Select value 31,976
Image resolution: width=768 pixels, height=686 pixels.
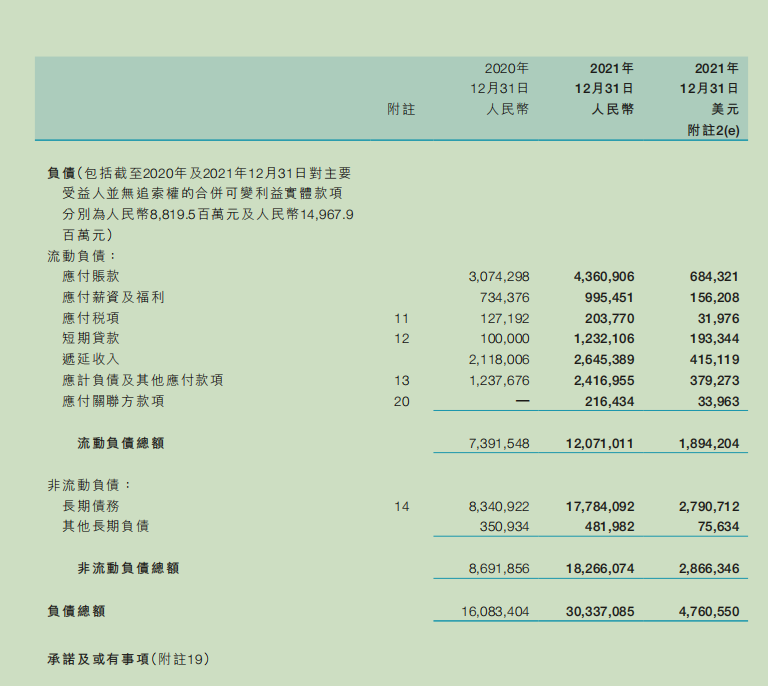718,319
